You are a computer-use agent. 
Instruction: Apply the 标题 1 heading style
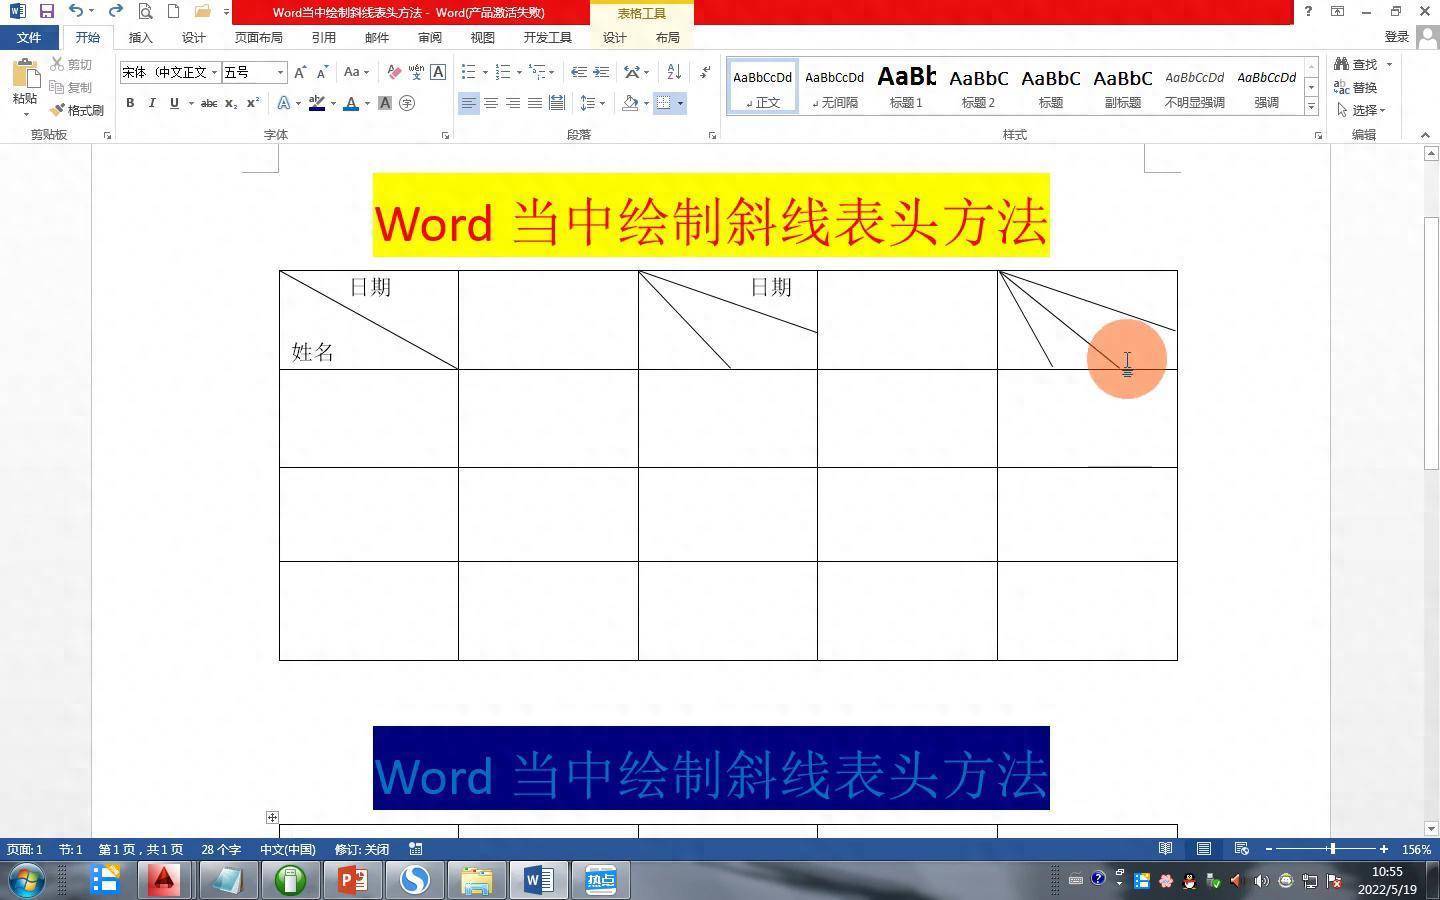pyautogui.click(x=906, y=86)
